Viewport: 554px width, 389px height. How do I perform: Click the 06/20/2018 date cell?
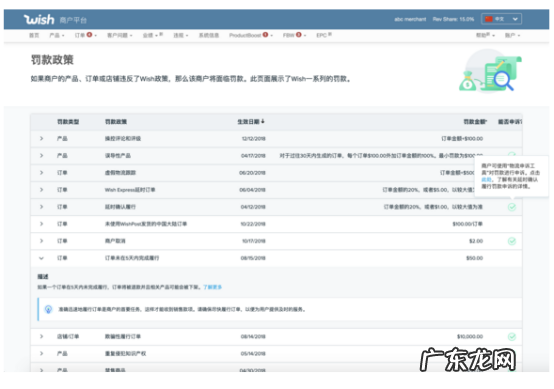coord(252,173)
